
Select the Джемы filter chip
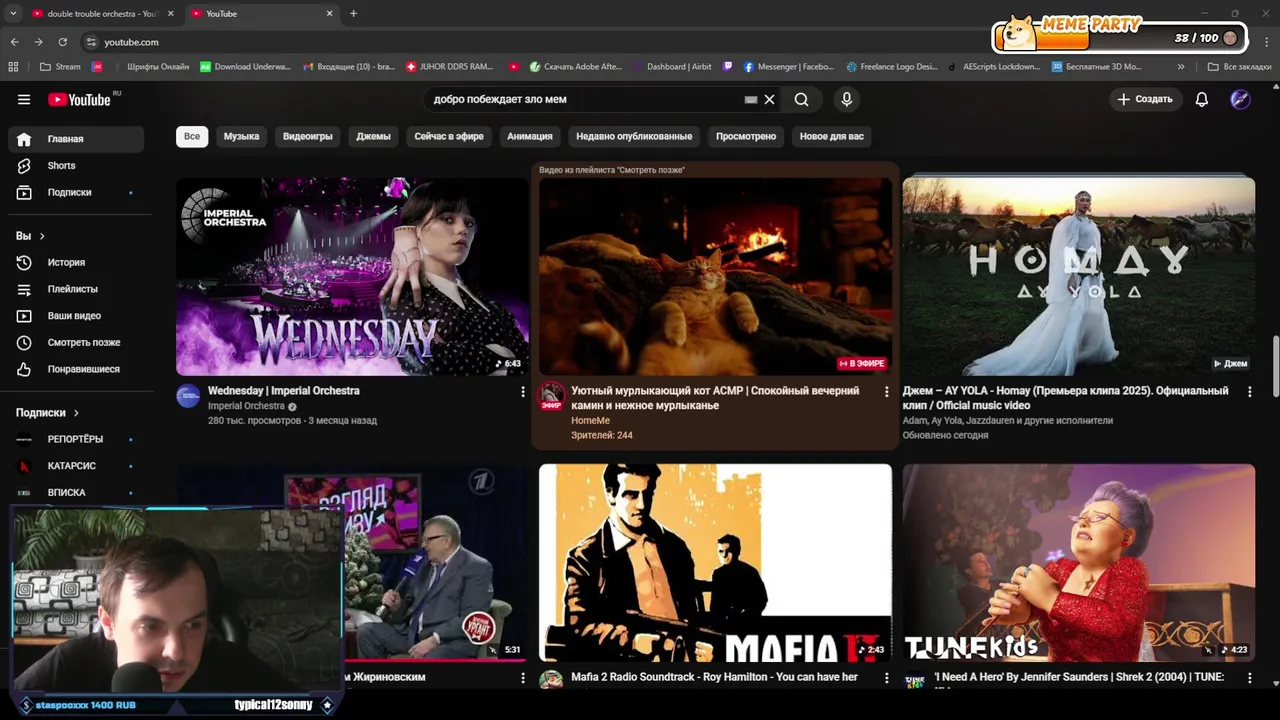pos(373,136)
